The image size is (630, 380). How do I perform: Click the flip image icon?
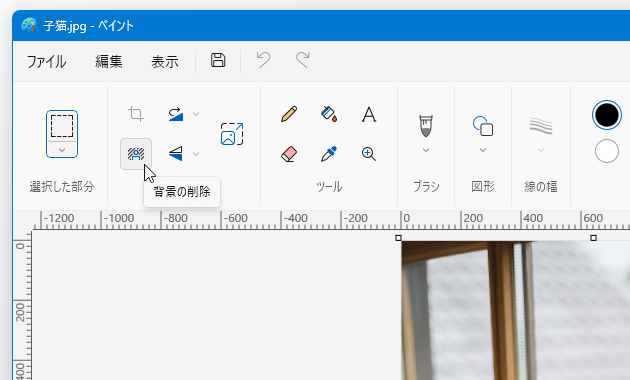[176, 153]
